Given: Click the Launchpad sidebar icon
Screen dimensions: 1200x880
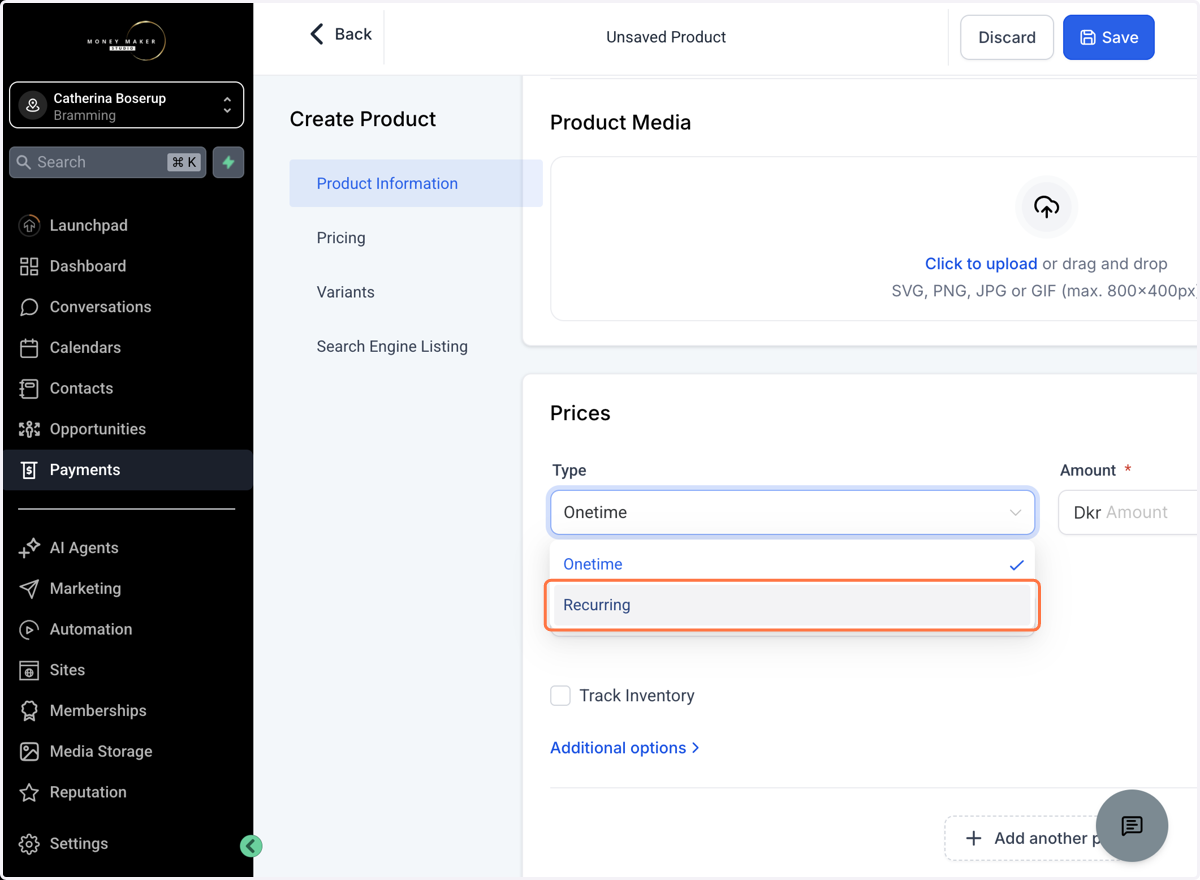Looking at the screenshot, I should pos(29,226).
